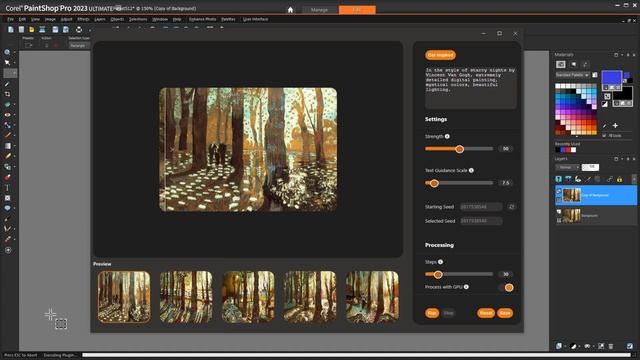
Task: Select the Pick arrow tool
Action: pos(7,62)
